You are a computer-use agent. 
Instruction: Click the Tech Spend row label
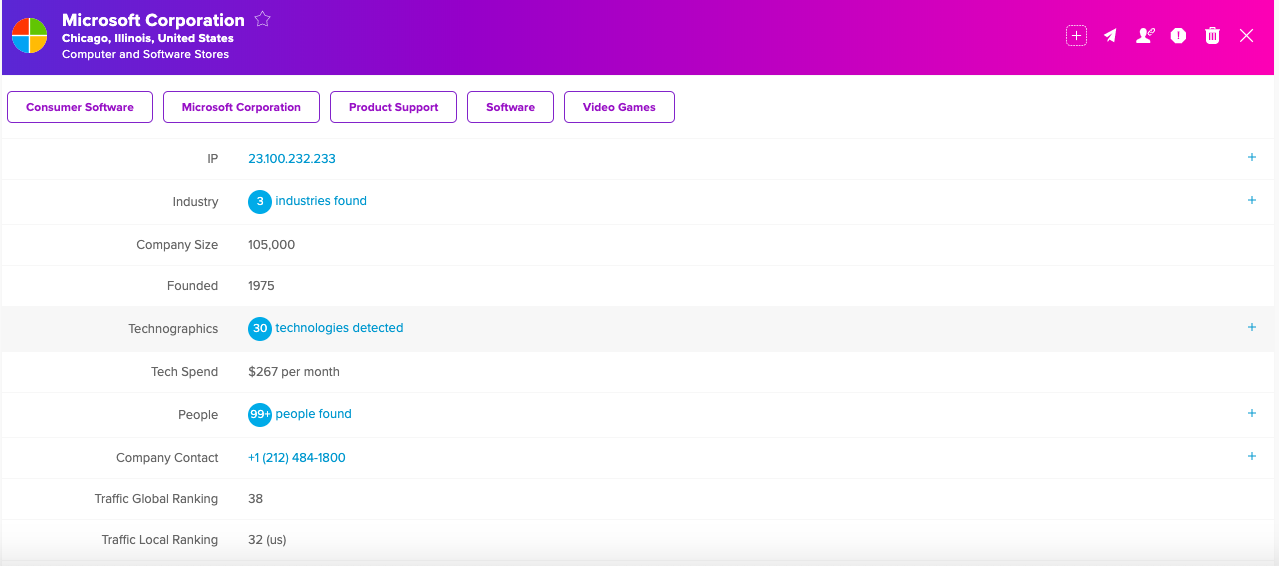click(x=184, y=372)
